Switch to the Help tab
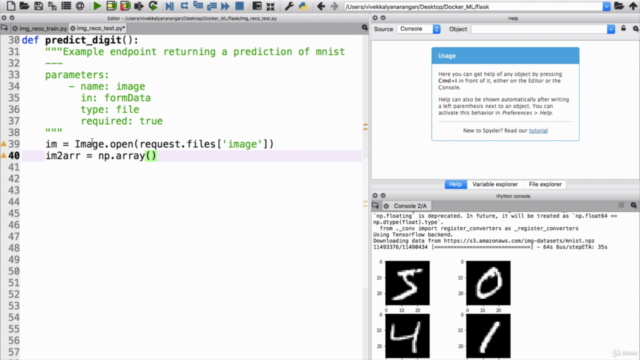640x360 pixels. coord(456,184)
